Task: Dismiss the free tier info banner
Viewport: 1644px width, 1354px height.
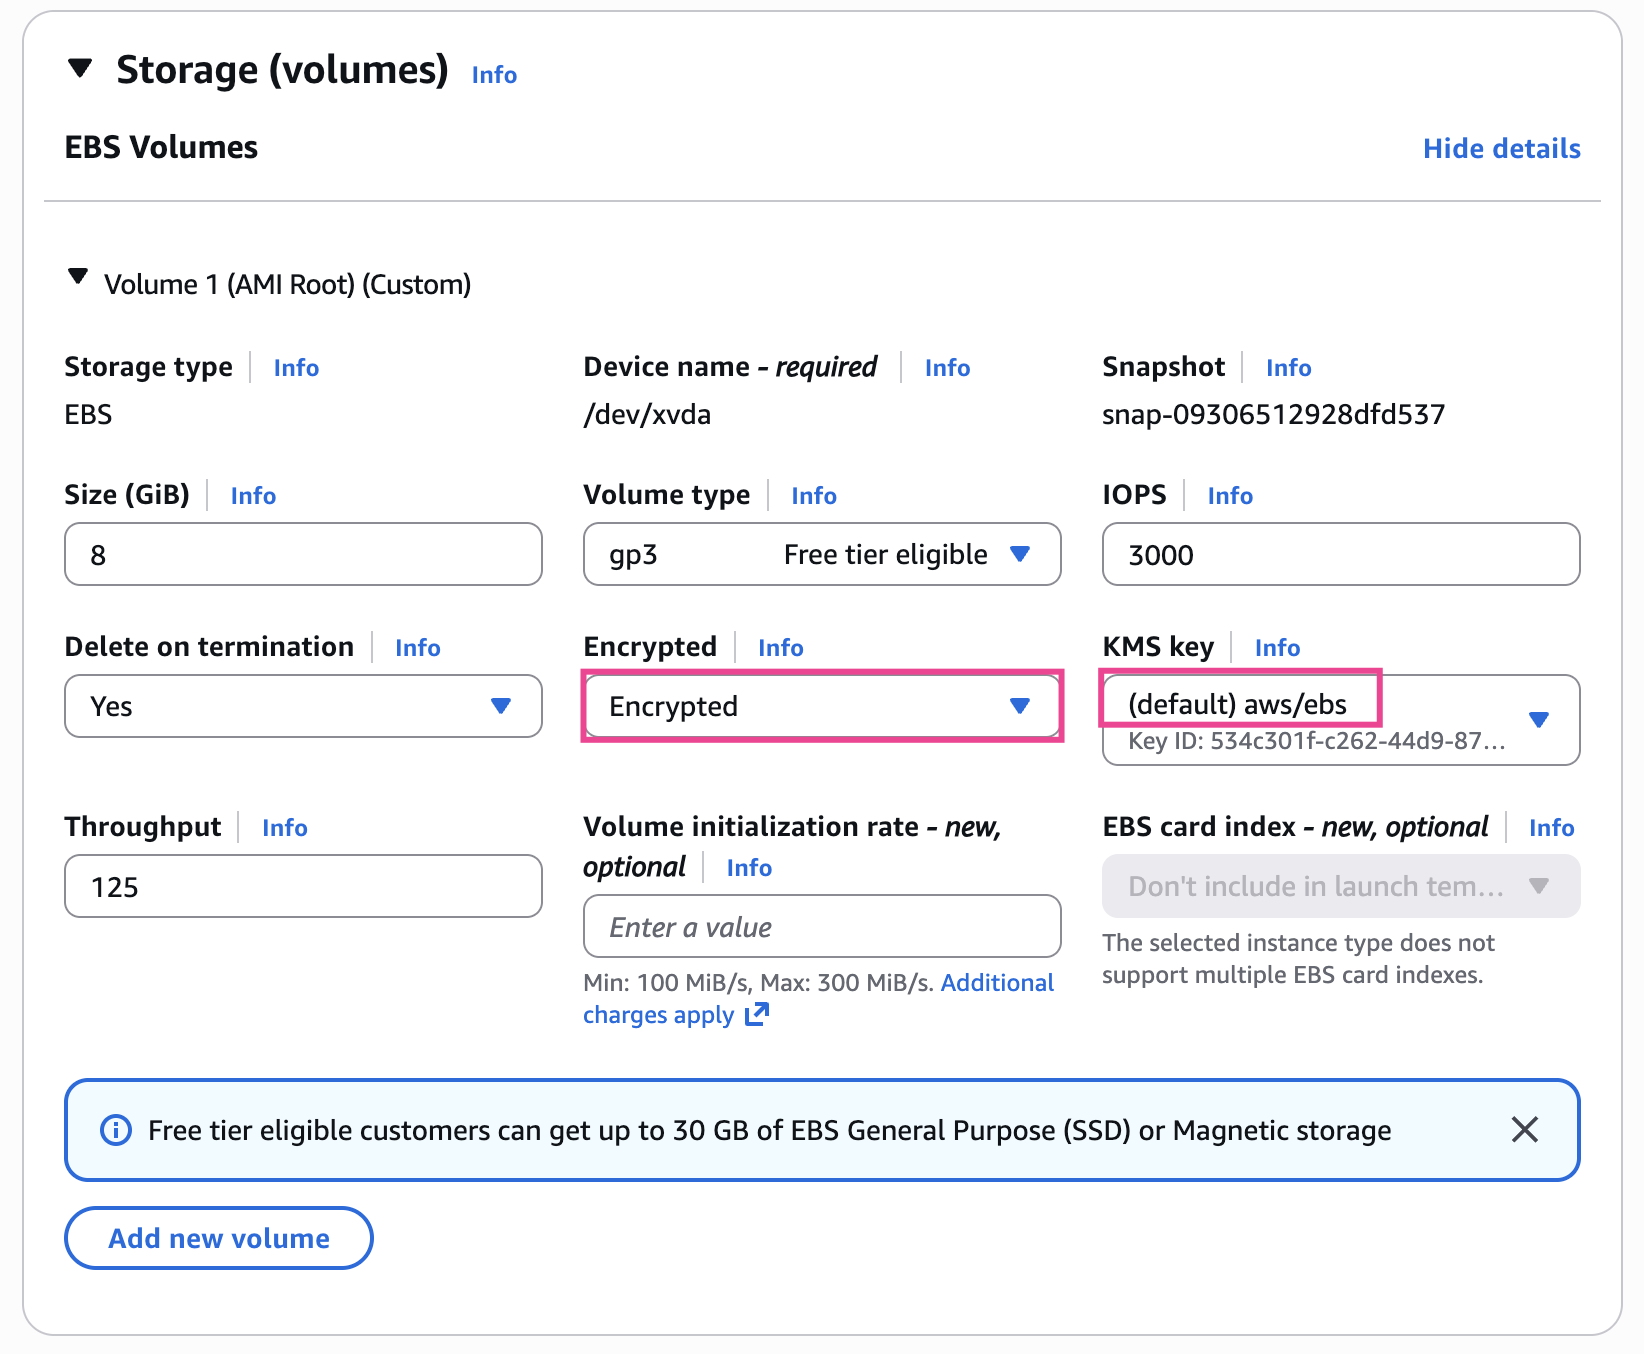Action: (1524, 1130)
